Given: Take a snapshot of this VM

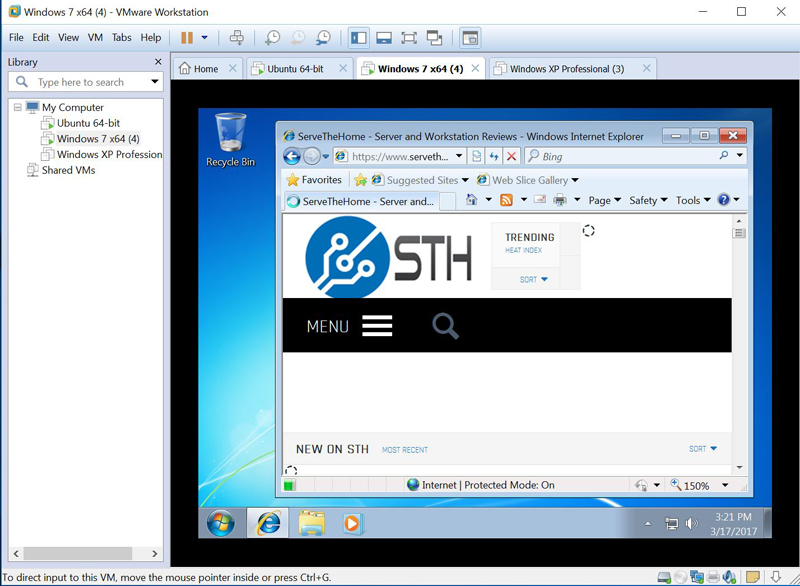Looking at the screenshot, I should (x=272, y=38).
